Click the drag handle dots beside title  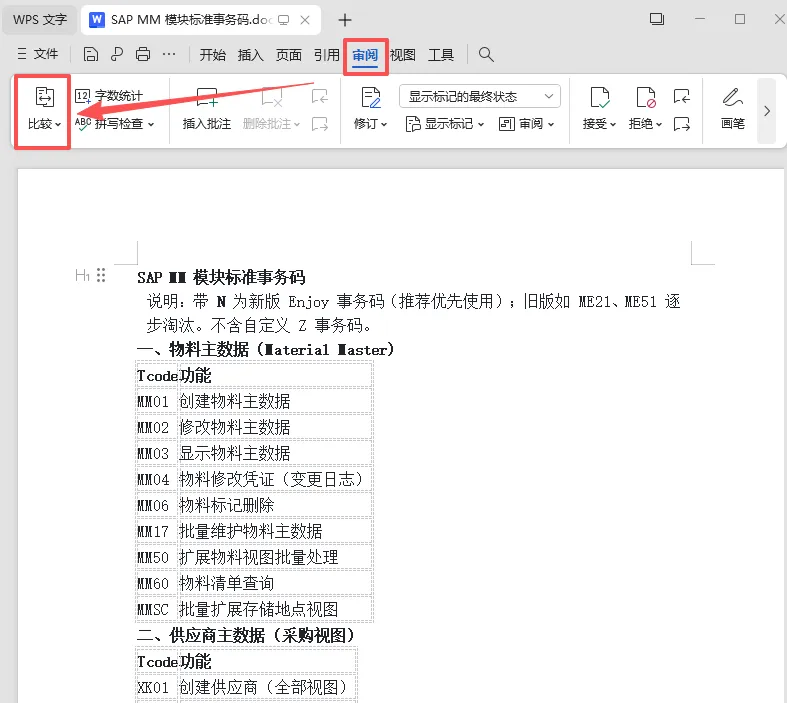click(x=101, y=275)
